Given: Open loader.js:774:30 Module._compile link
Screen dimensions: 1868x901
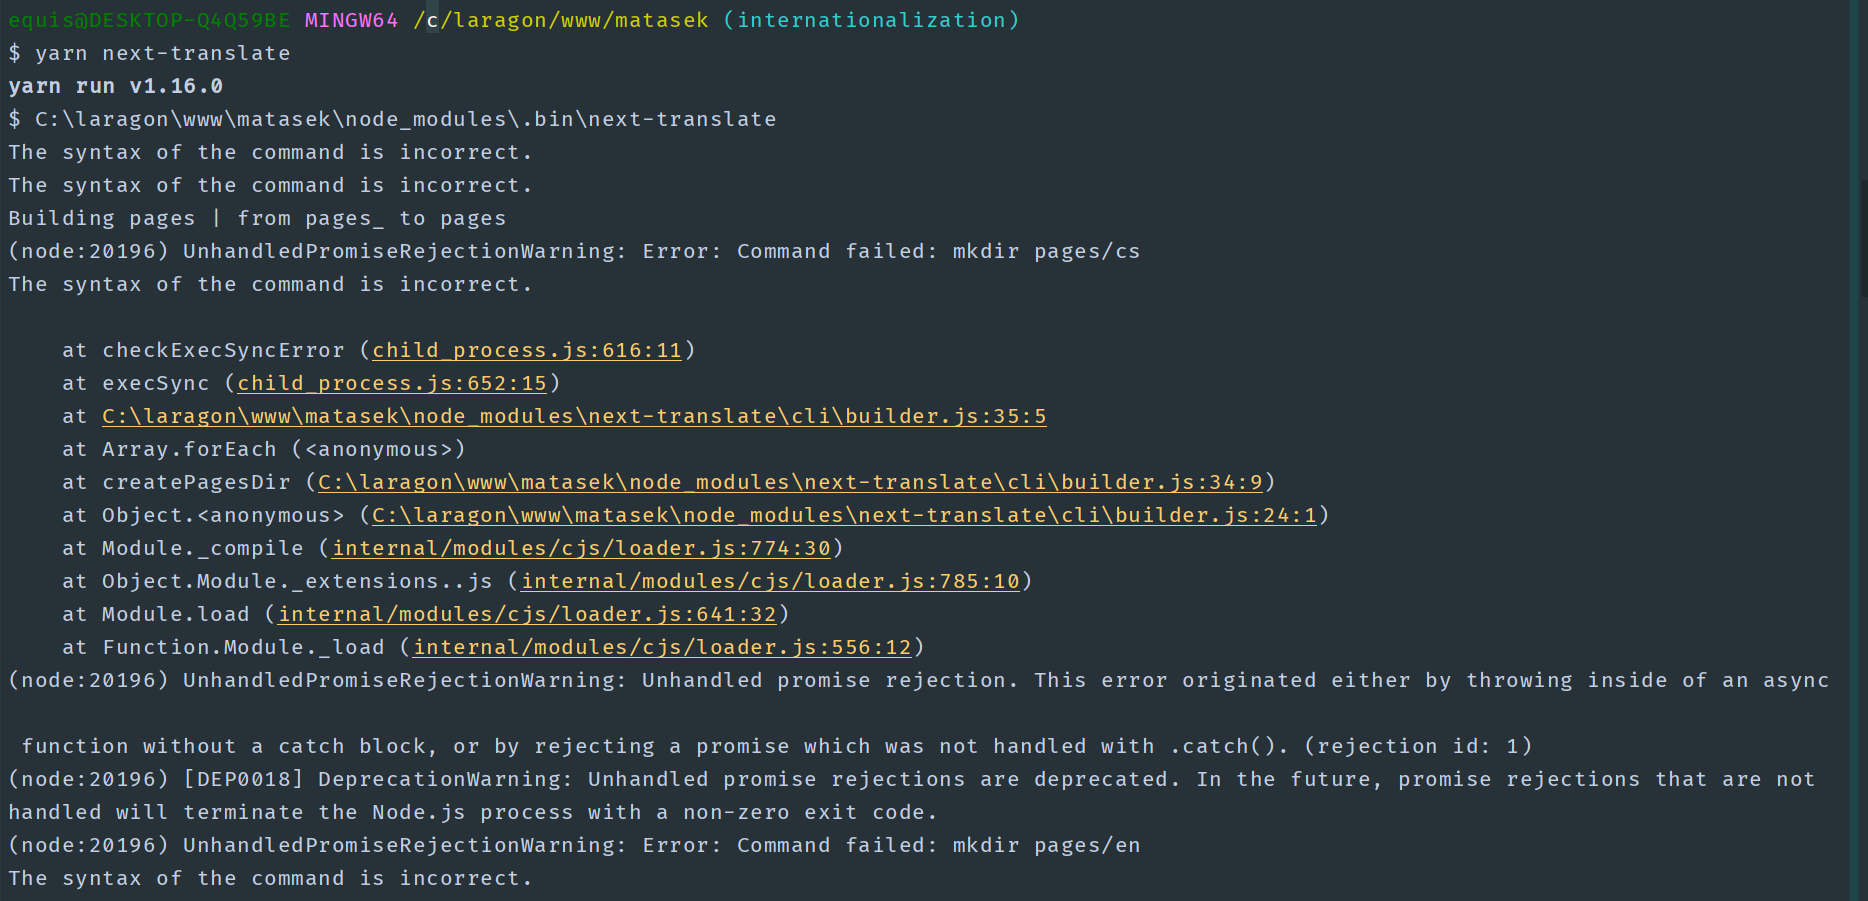Looking at the screenshot, I should click(x=581, y=548).
